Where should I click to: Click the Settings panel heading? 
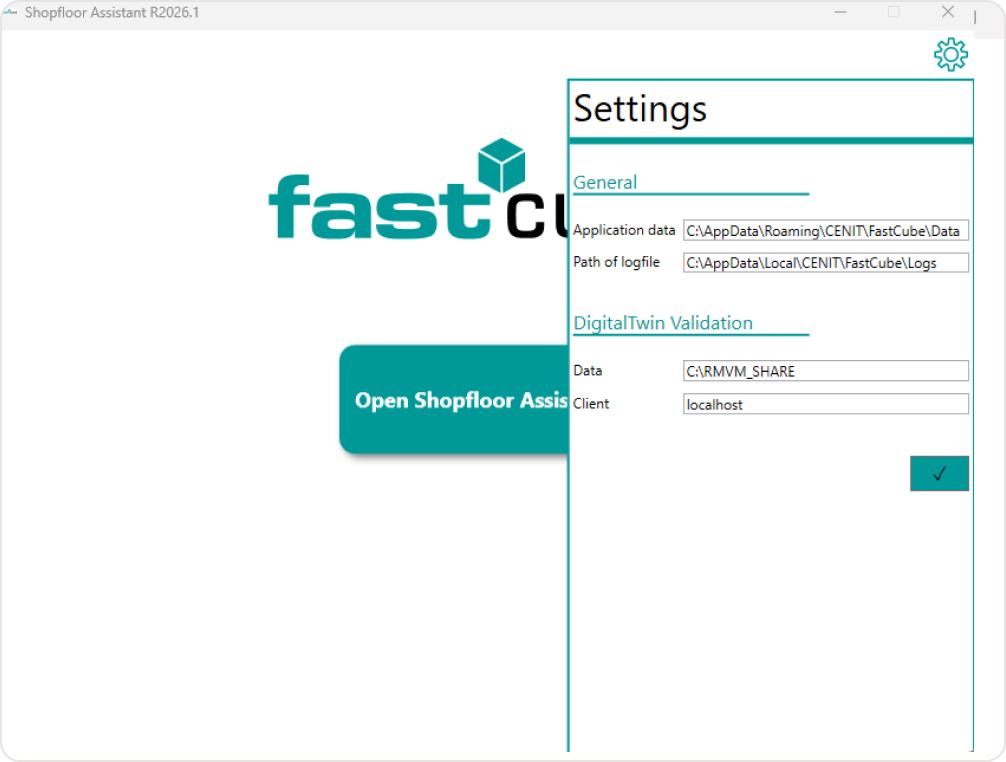640,108
